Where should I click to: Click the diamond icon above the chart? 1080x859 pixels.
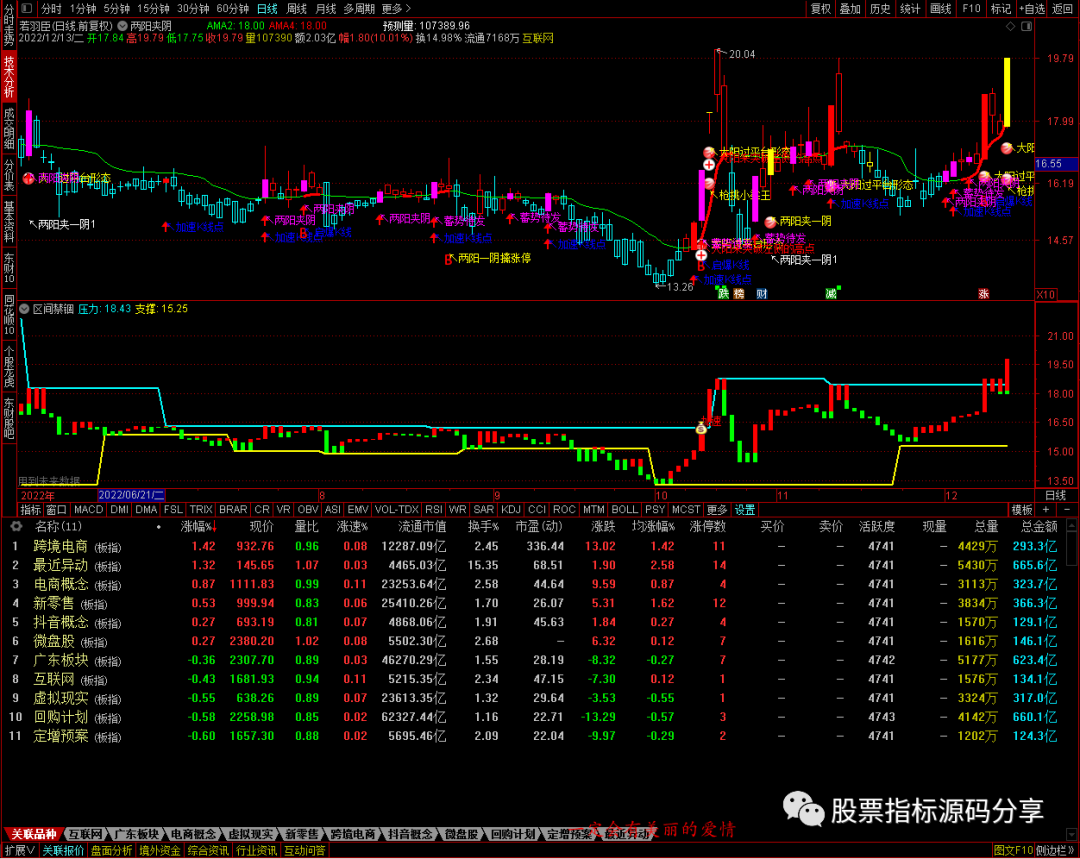click(x=1010, y=26)
